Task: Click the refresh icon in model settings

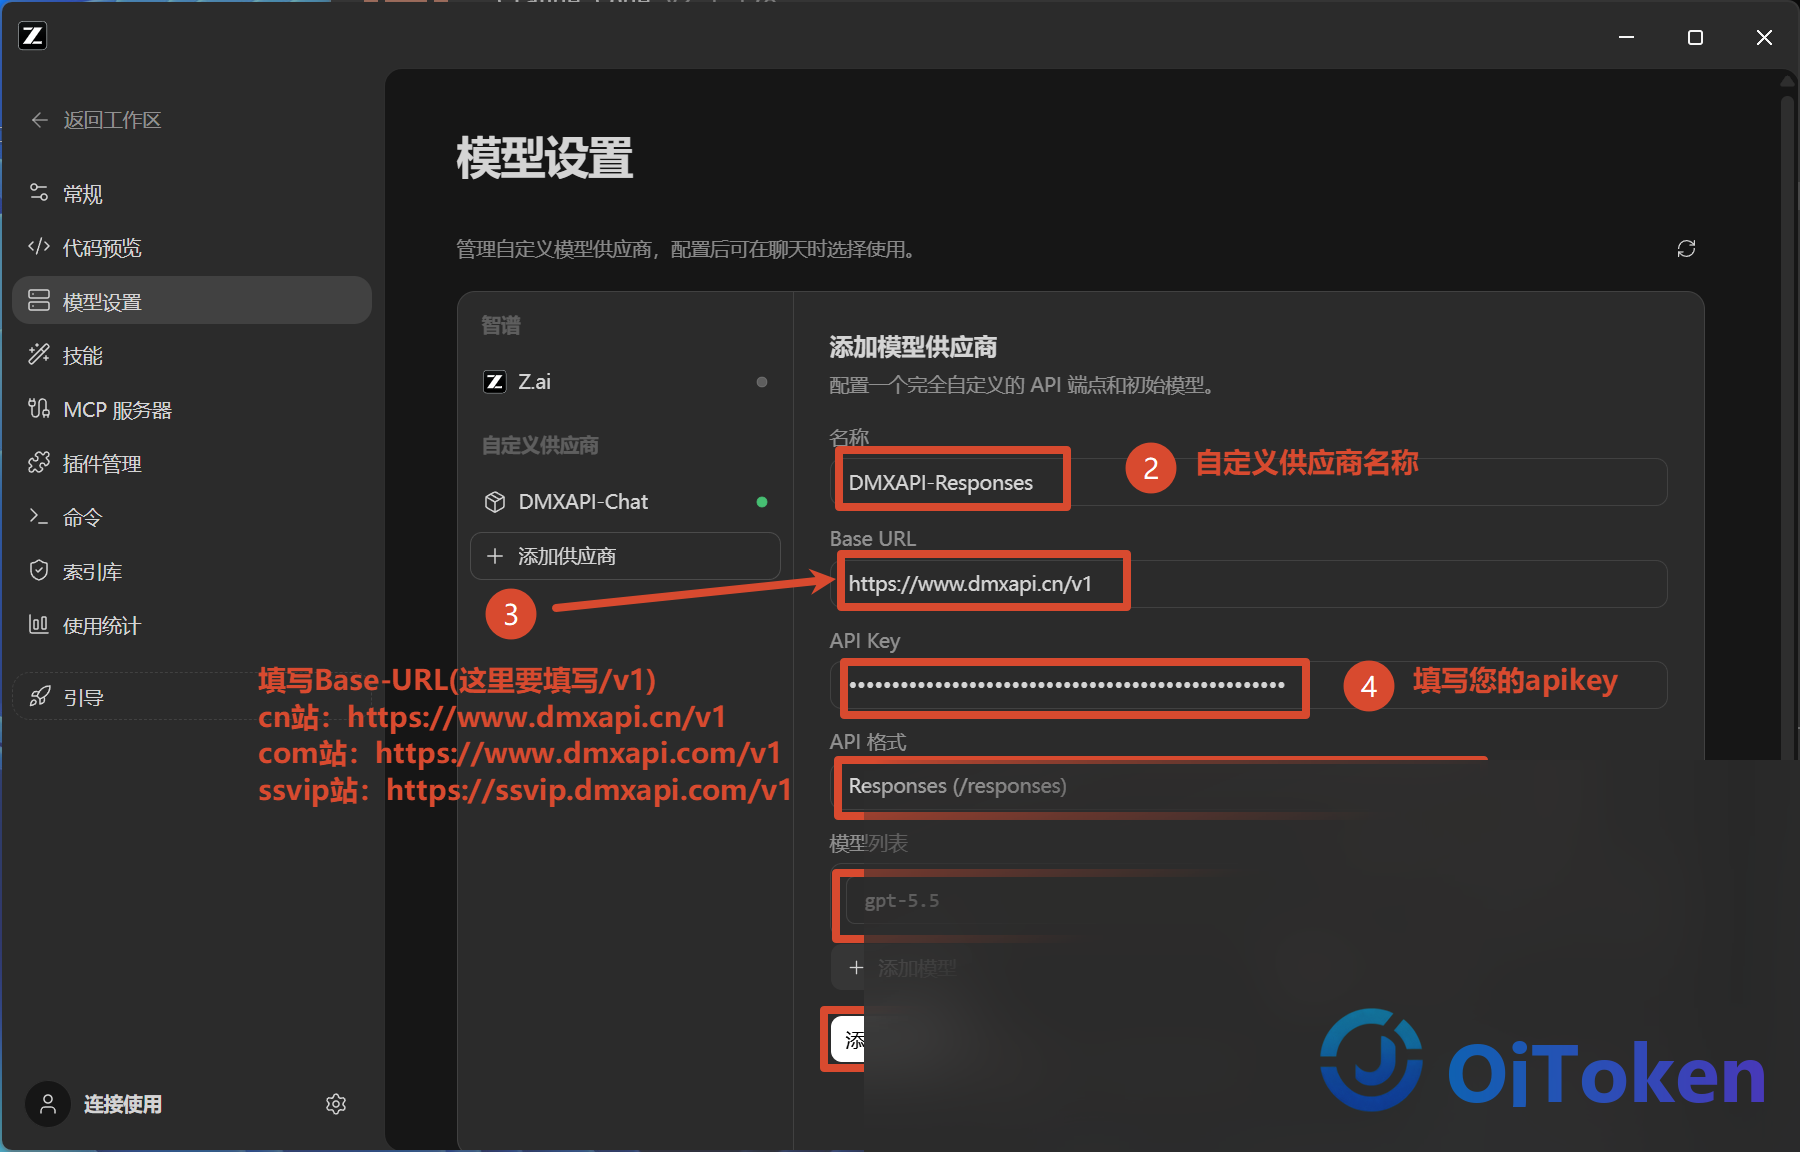Action: (1686, 249)
